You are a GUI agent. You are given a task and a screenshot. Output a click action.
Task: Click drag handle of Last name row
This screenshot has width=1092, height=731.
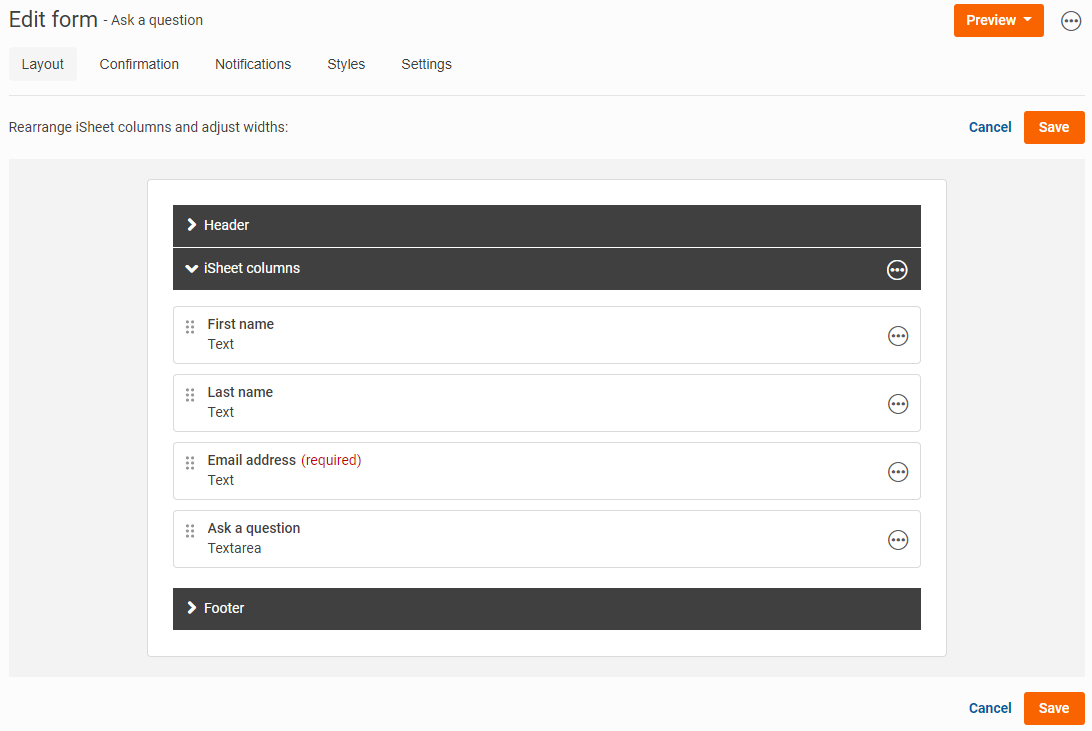(190, 395)
